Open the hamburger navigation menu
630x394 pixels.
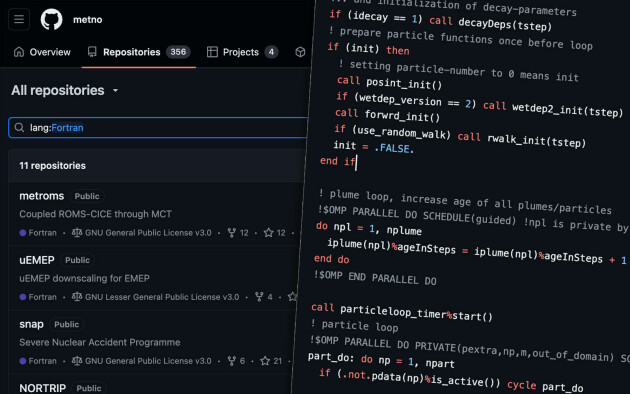coord(19,19)
